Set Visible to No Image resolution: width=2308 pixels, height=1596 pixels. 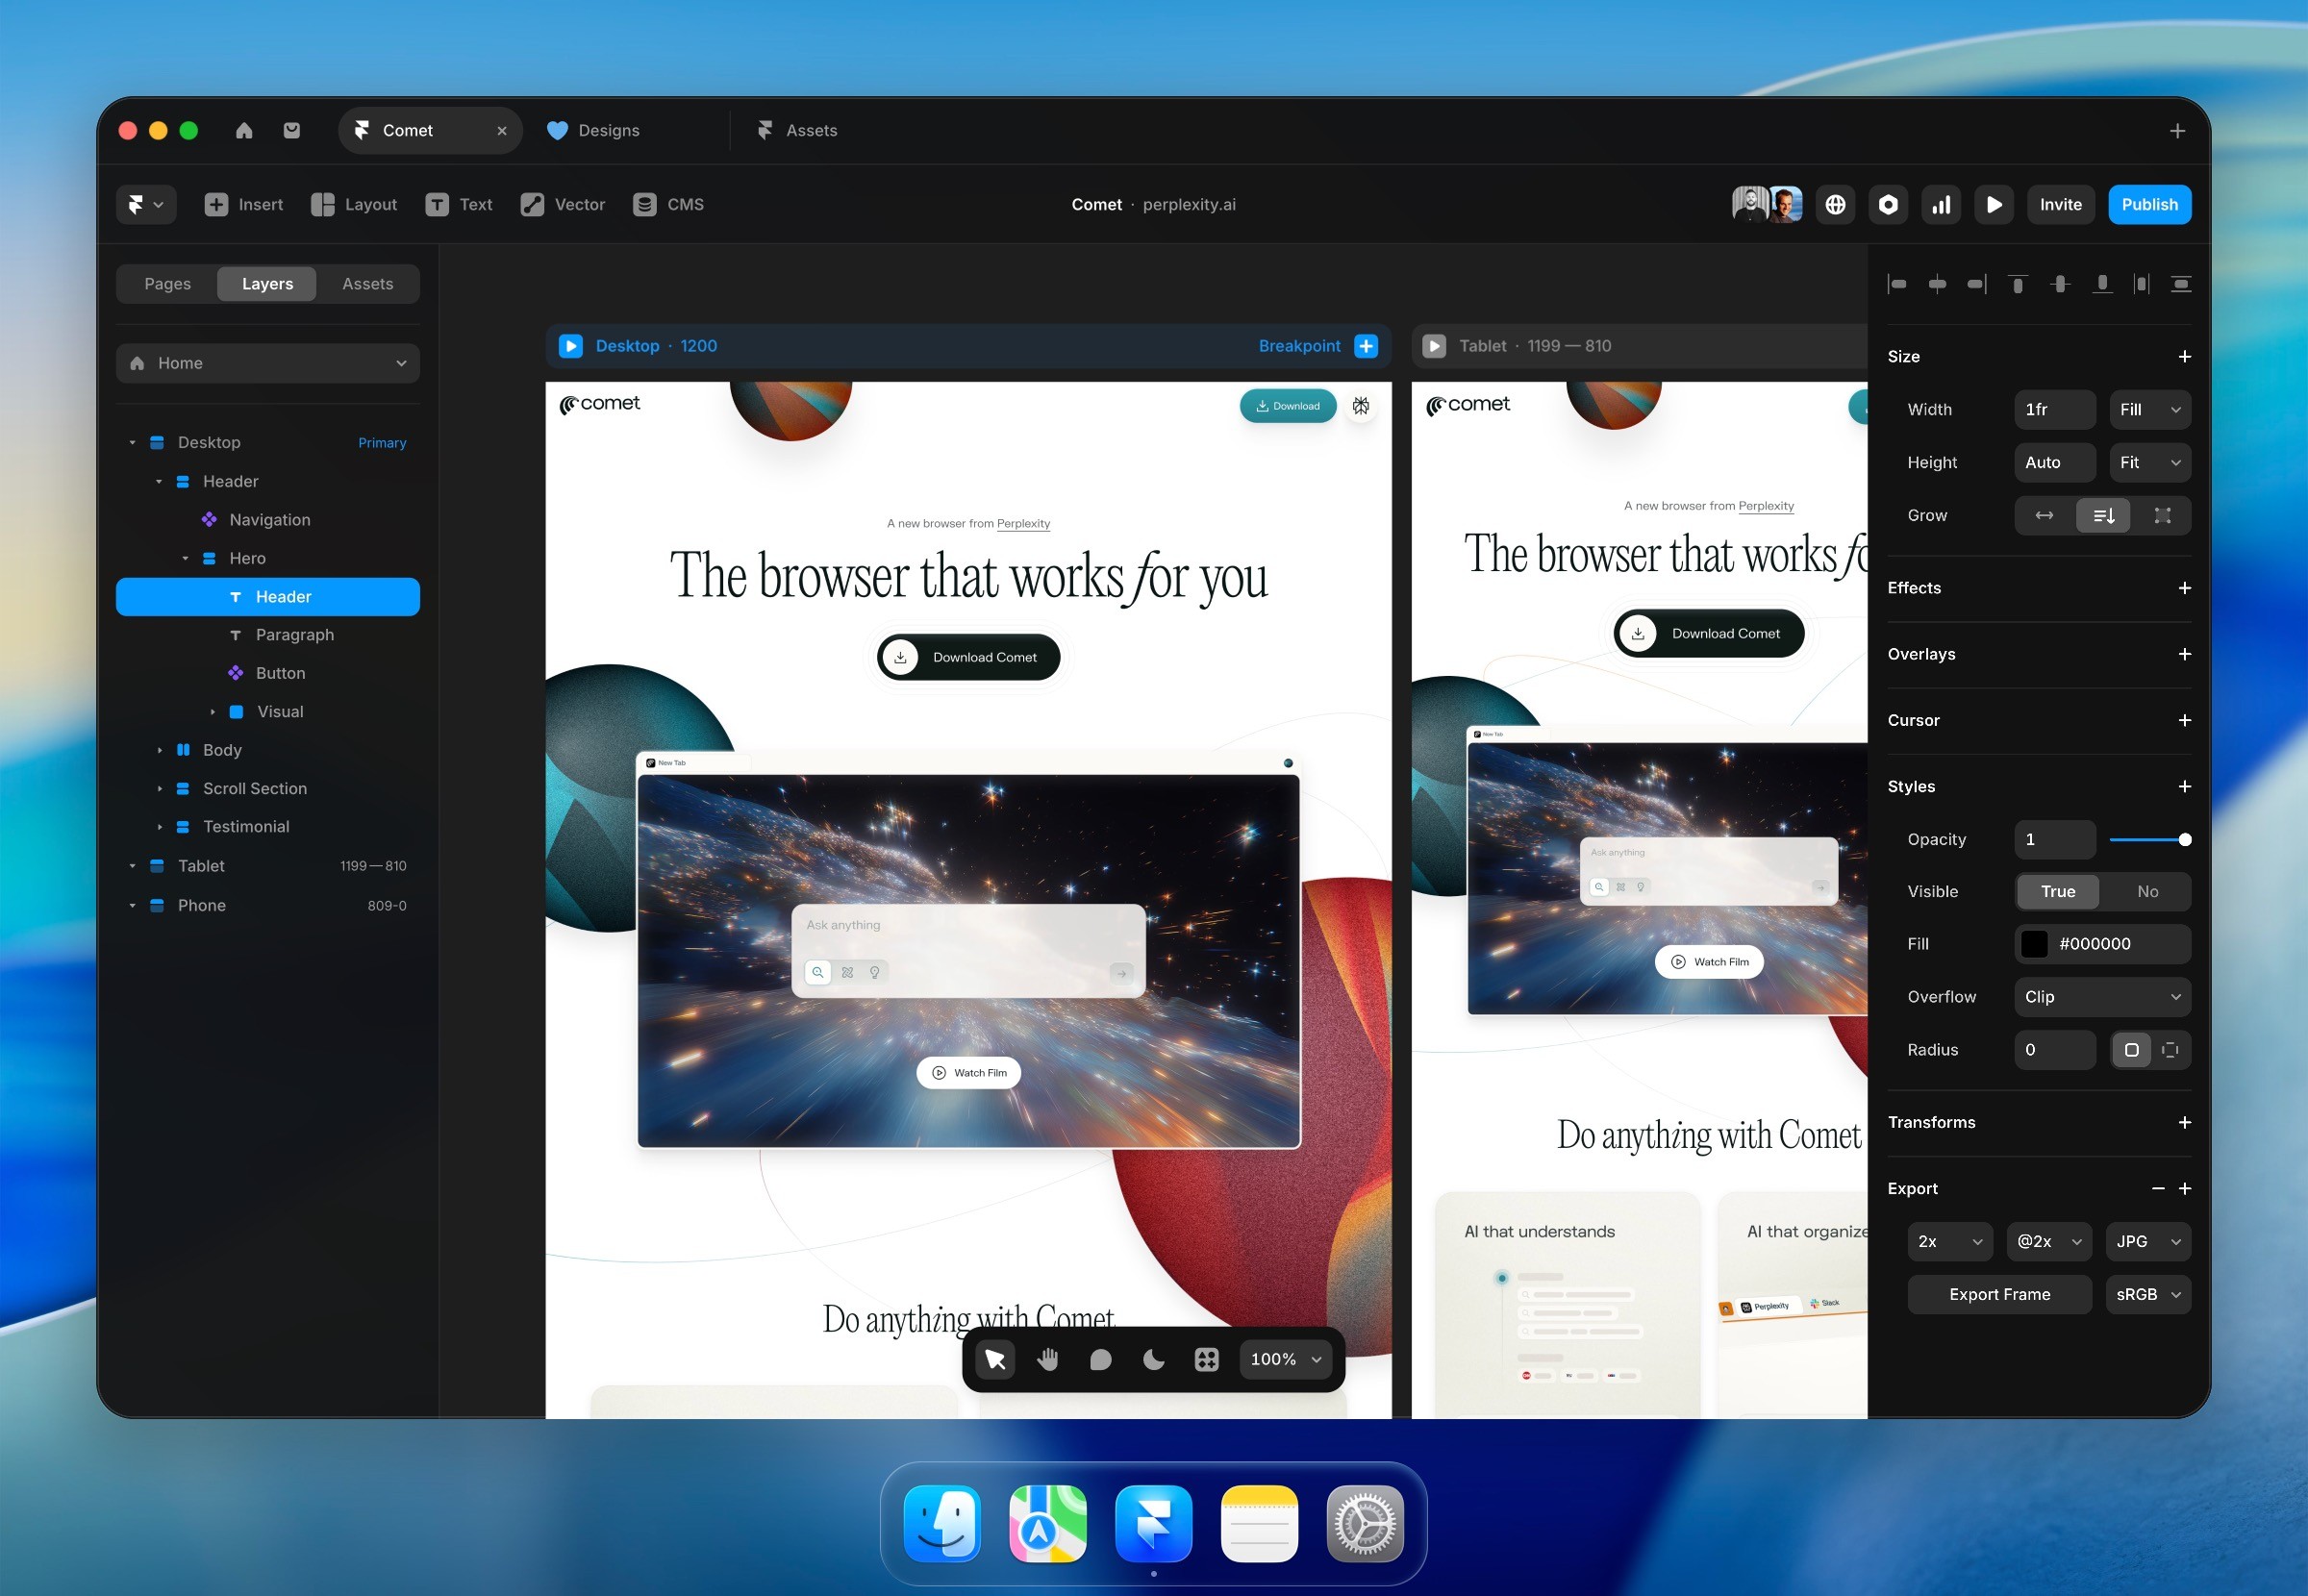coord(2147,891)
